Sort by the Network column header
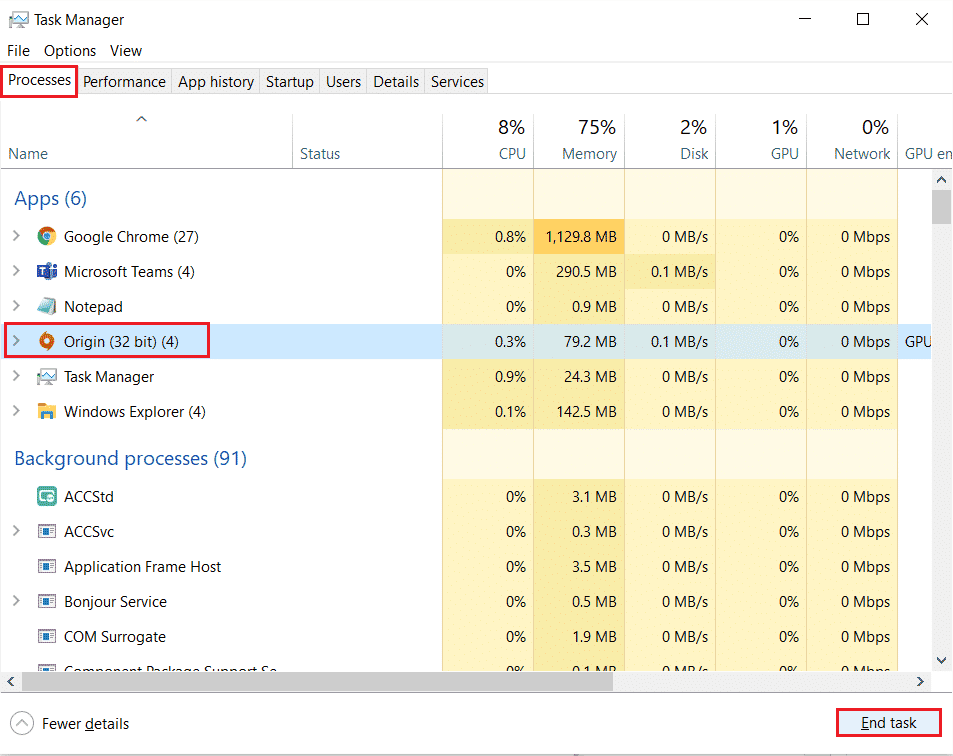 [x=852, y=141]
